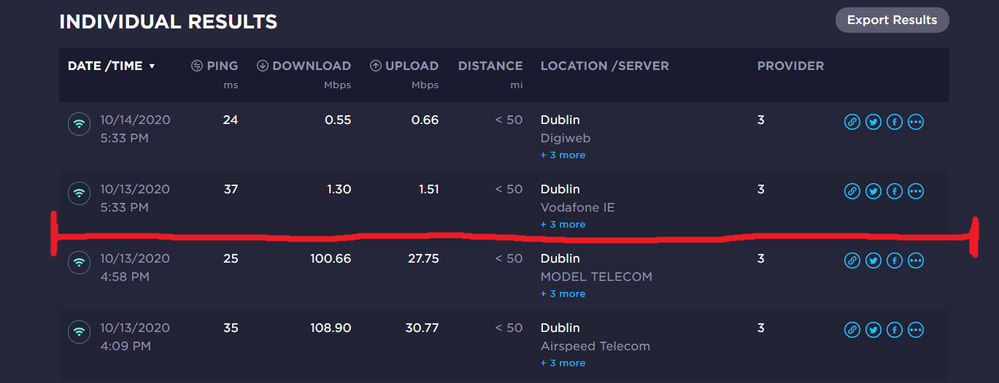Share Vodafone IE result on Facebook

click(x=895, y=191)
